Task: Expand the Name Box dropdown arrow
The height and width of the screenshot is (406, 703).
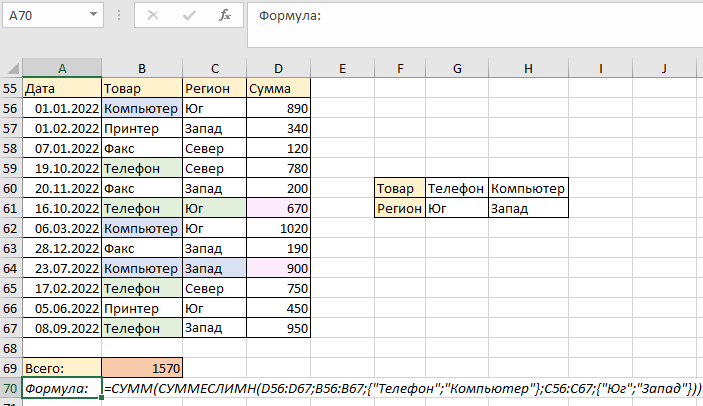Action: coord(94,15)
